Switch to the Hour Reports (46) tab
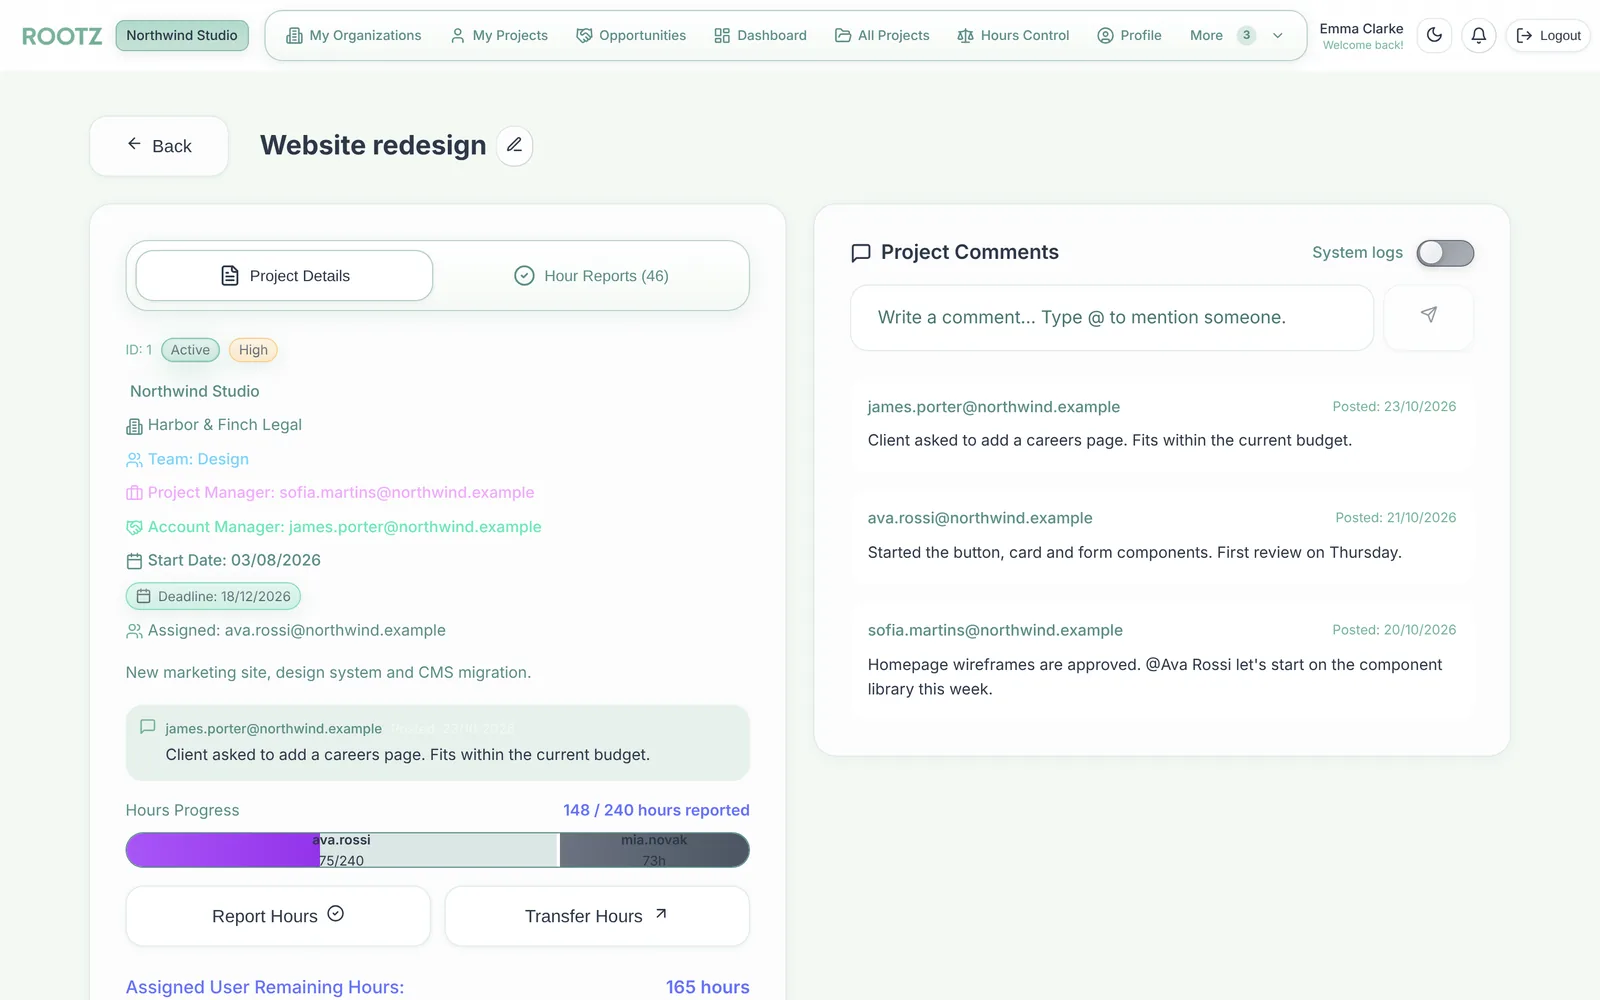The image size is (1600, 1000). pyautogui.click(x=591, y=276)
